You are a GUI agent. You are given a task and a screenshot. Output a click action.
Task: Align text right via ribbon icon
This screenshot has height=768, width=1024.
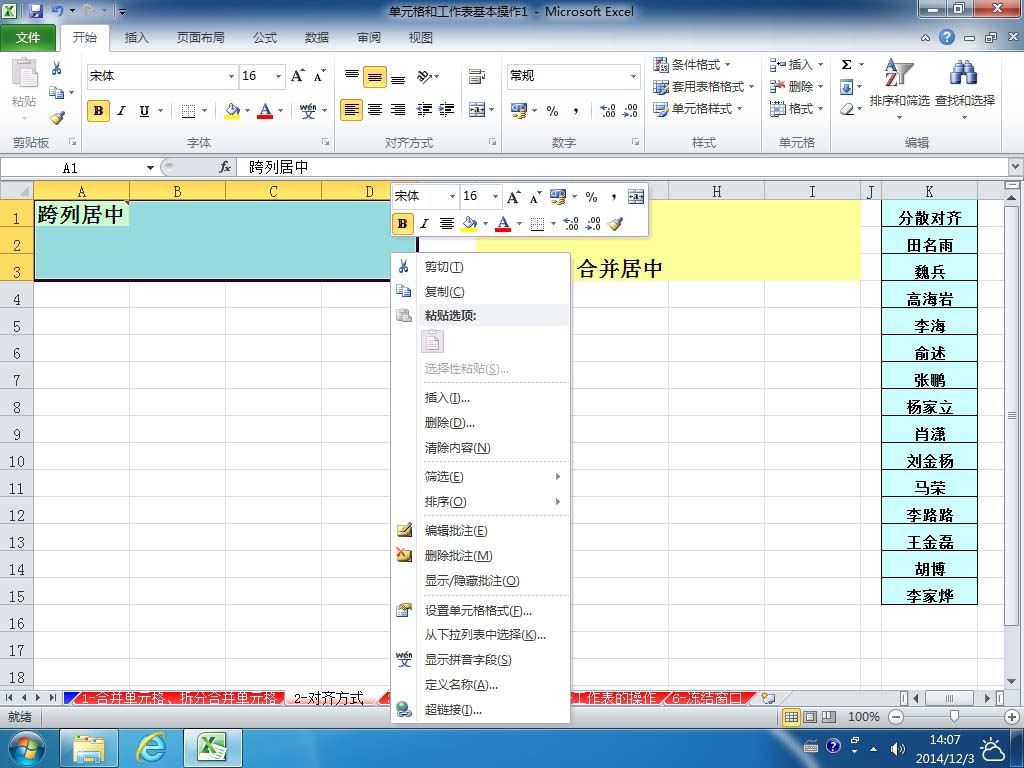tap(398, 110)
